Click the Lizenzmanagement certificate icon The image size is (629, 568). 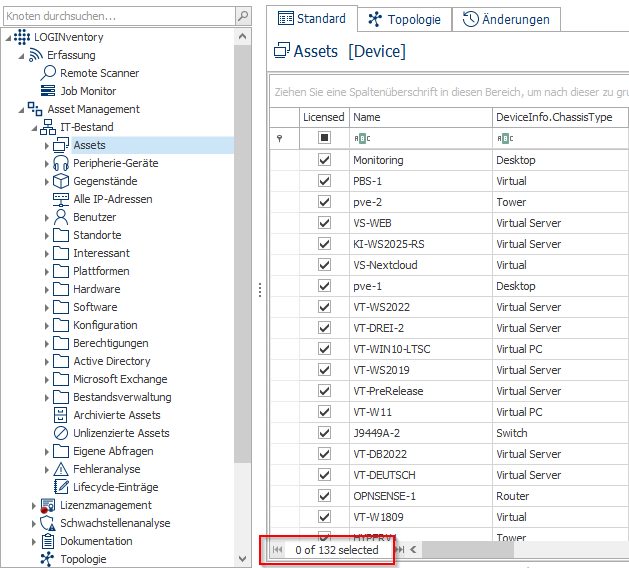(48, 505)
